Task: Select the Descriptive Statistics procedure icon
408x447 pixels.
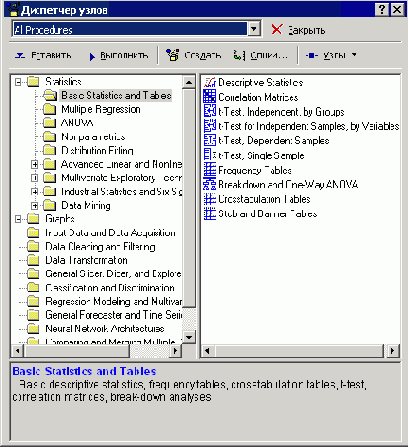Action: (x=210, y=82)
